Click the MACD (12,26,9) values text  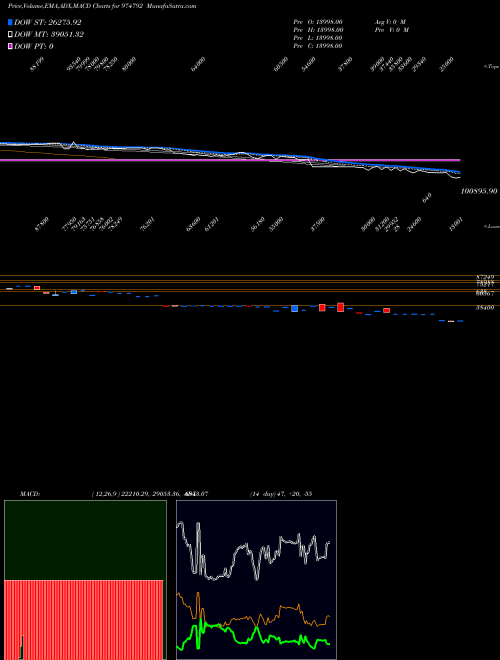click(x=152, y=494)
